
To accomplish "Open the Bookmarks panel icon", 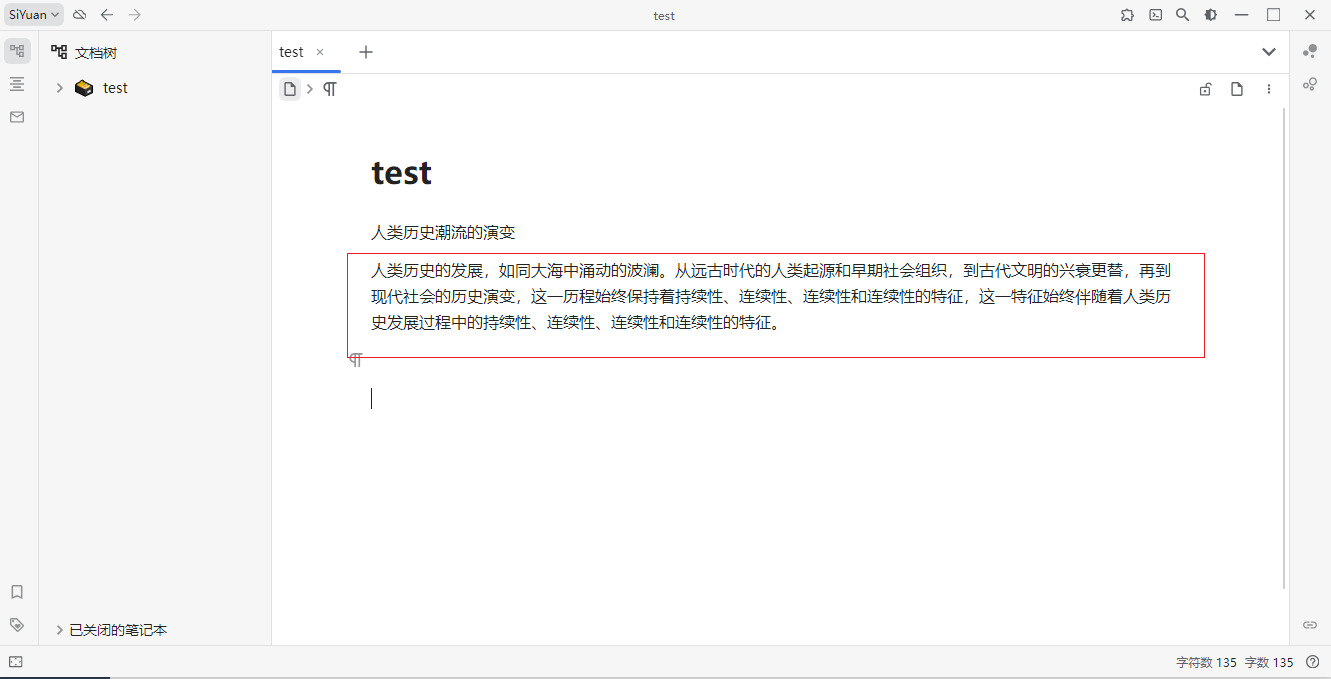I will tap(17, 592).
